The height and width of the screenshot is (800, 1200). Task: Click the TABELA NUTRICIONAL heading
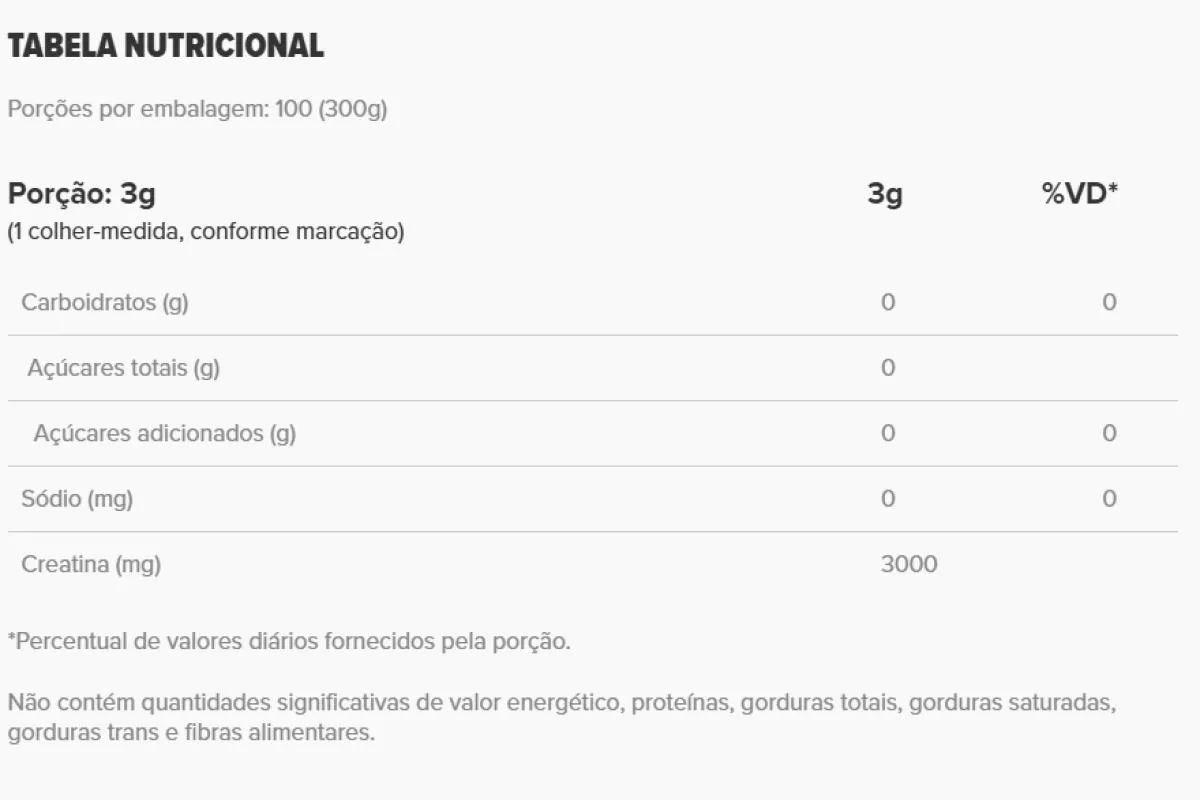[166, 46]
